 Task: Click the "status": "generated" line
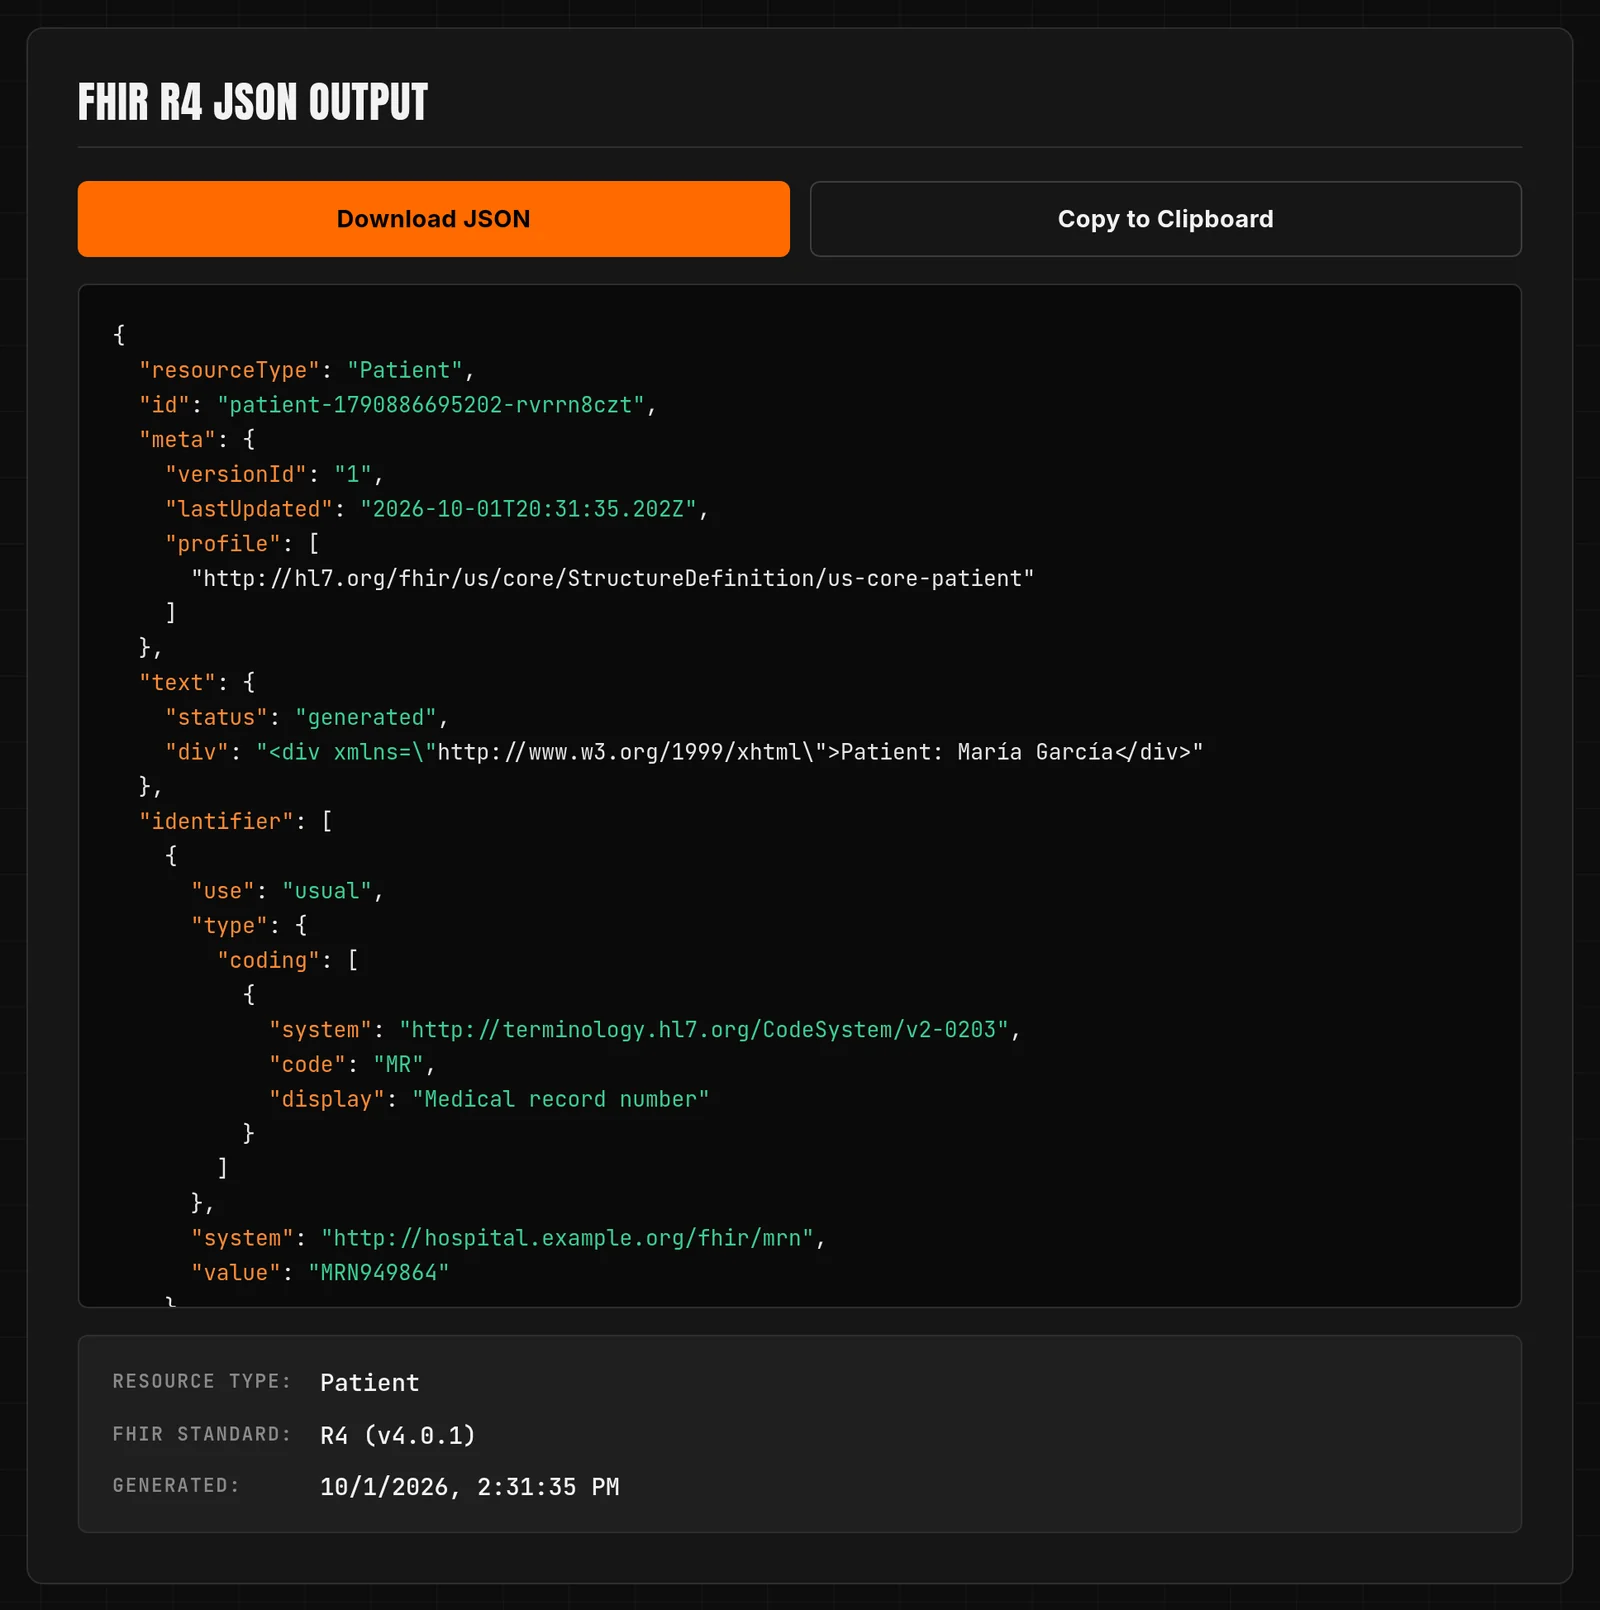click(x=307, y=717)
